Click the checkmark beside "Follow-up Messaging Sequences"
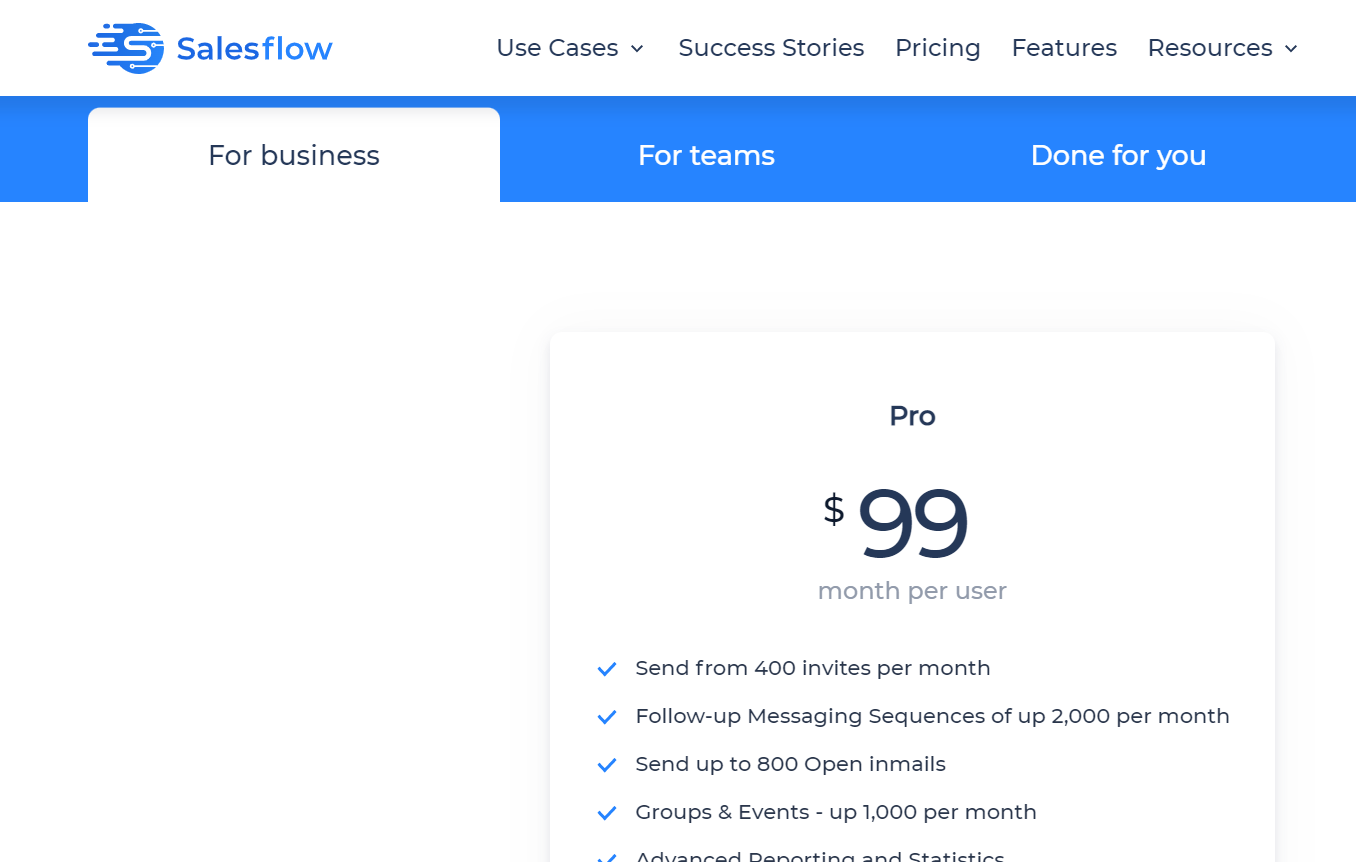The image size is (1356, 862). point(607,717)
